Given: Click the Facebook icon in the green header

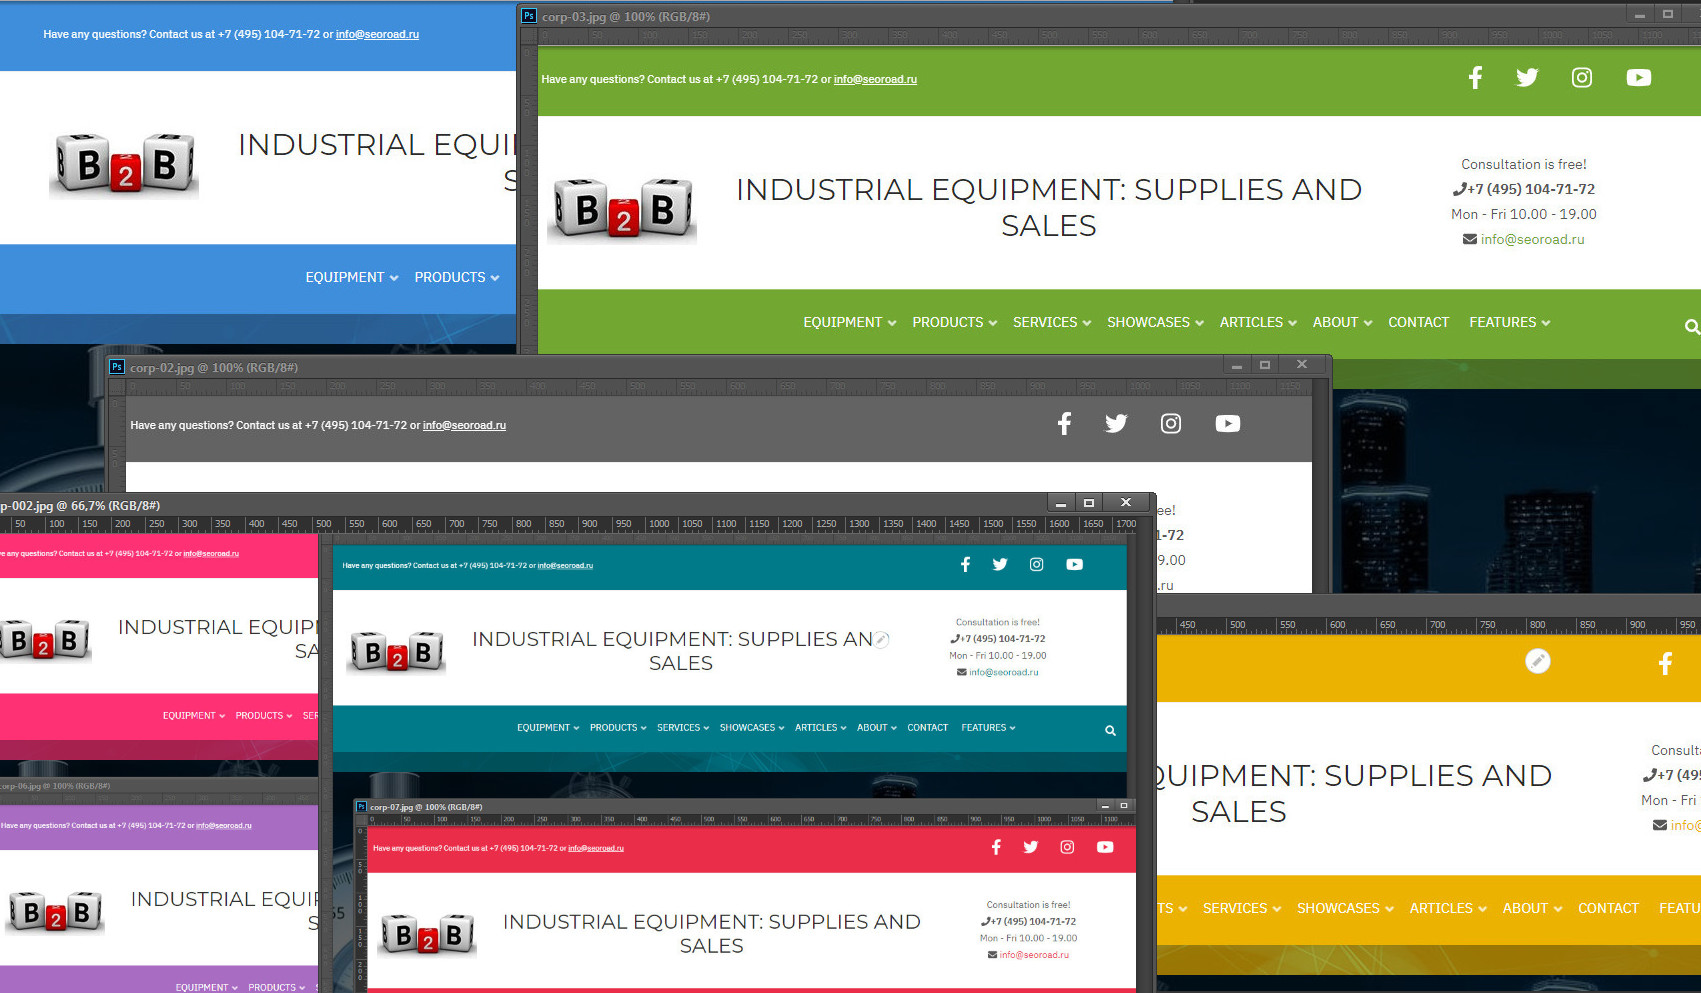Looking at the screenshot, I should coord(1475,78).
